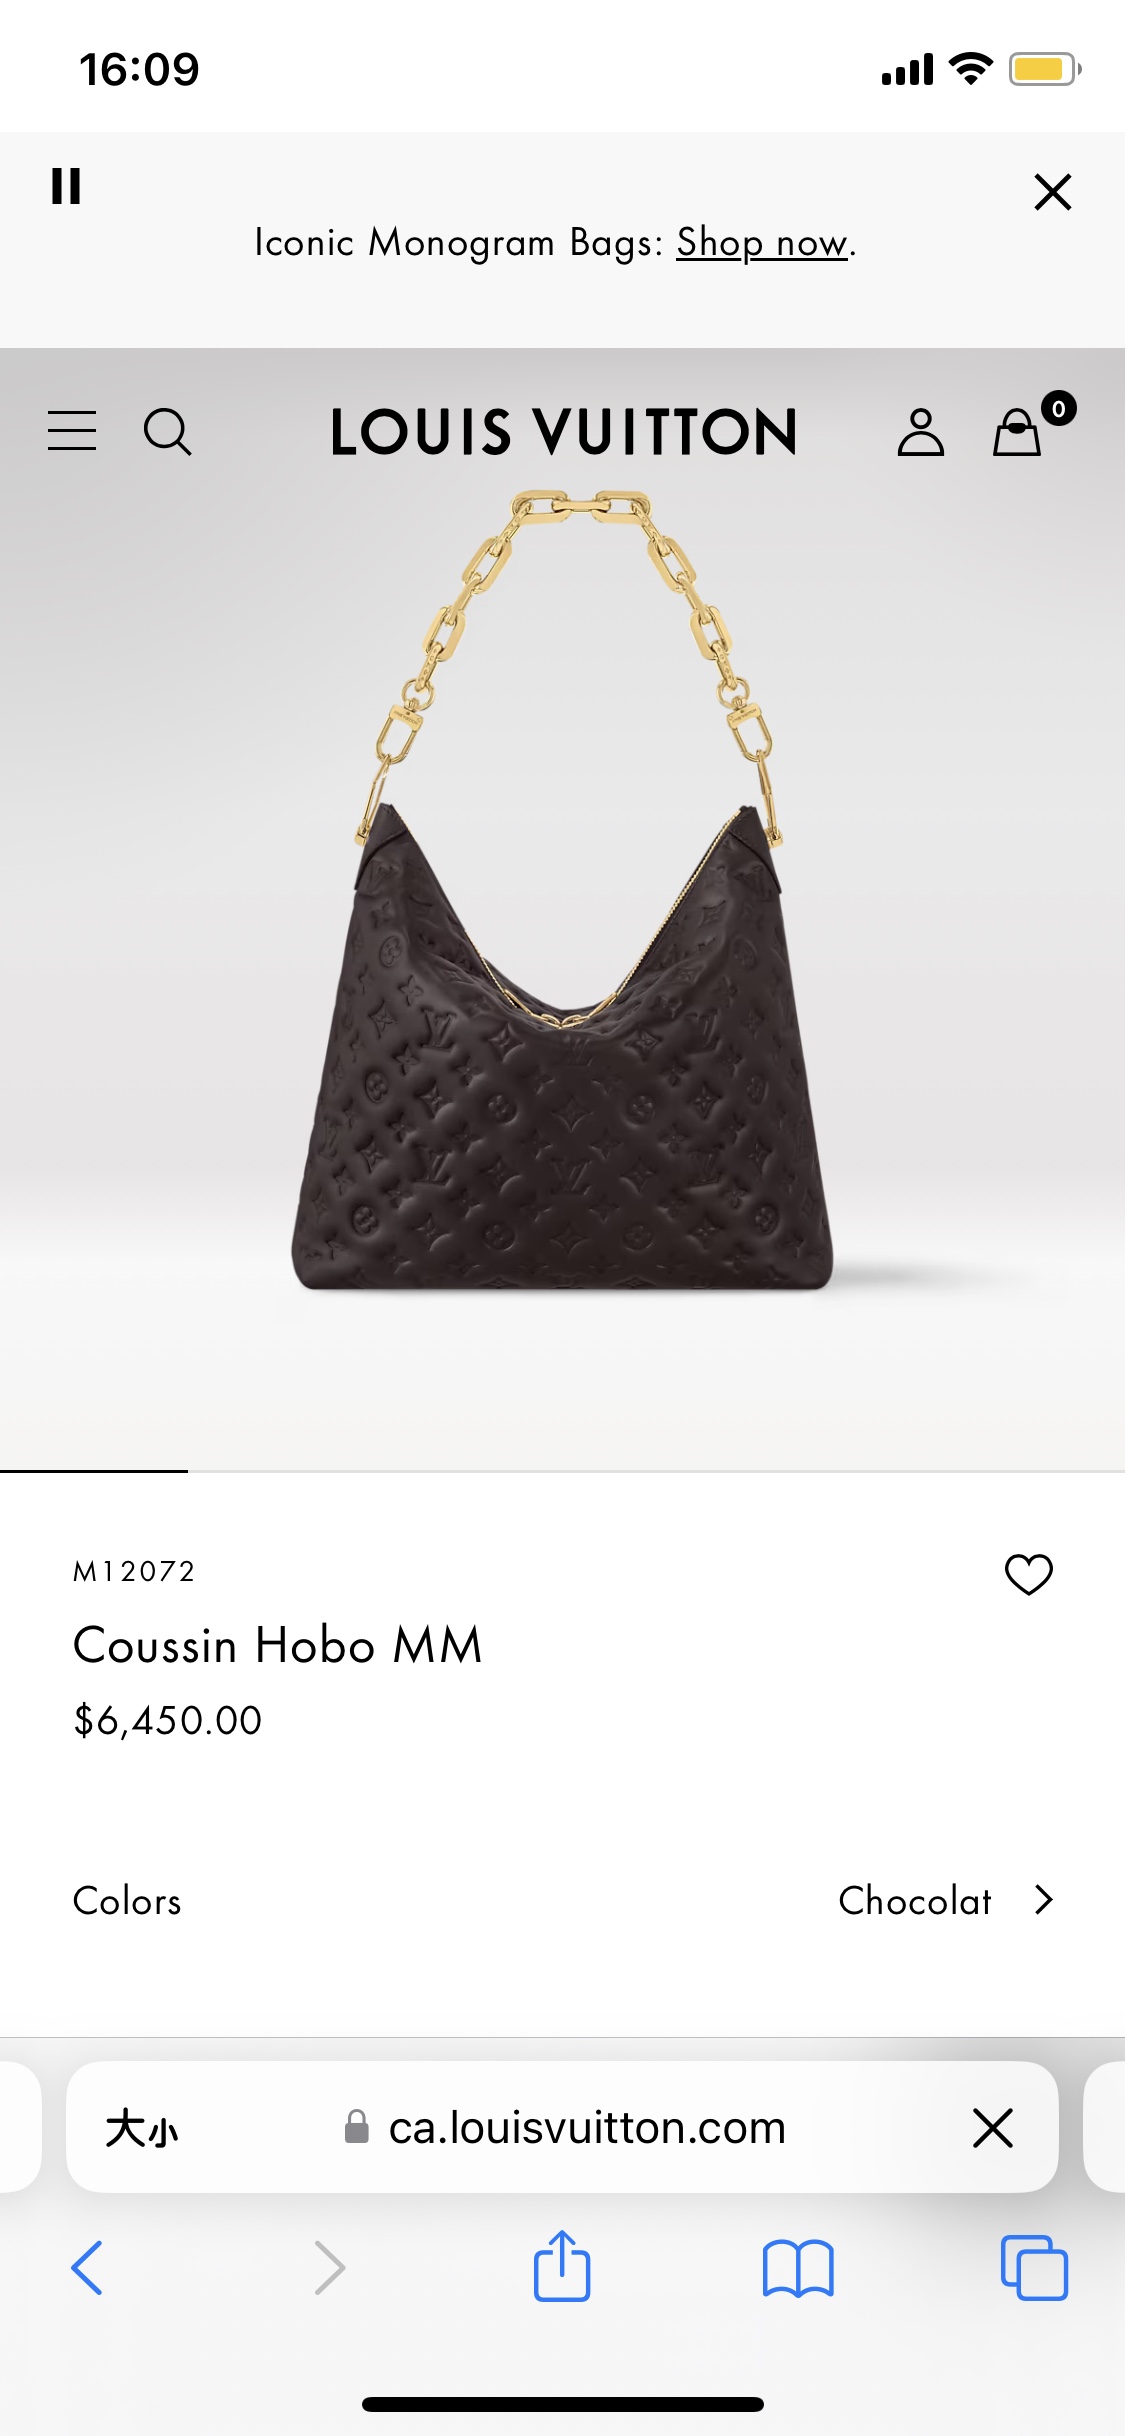Stop loading with address bar X
Image resolution: width=1125 pixels, height=2436 pixels.
pos(992,2127)
